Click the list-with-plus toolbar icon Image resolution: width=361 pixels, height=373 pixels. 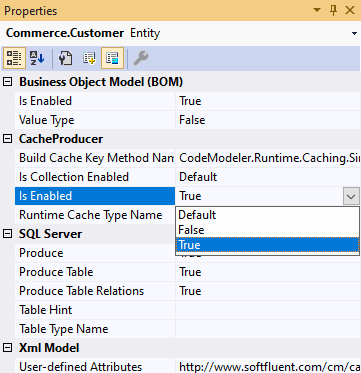[89, 58]
